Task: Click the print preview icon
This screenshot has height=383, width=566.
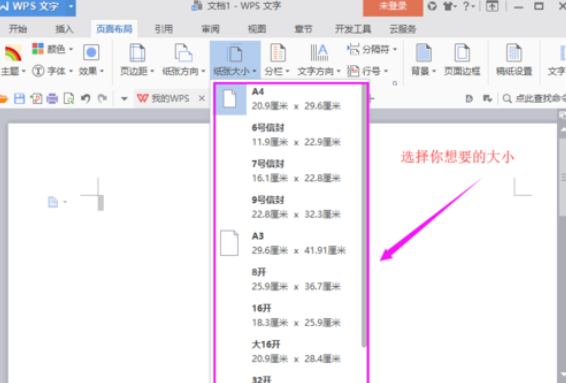Action: coord(69,98)
